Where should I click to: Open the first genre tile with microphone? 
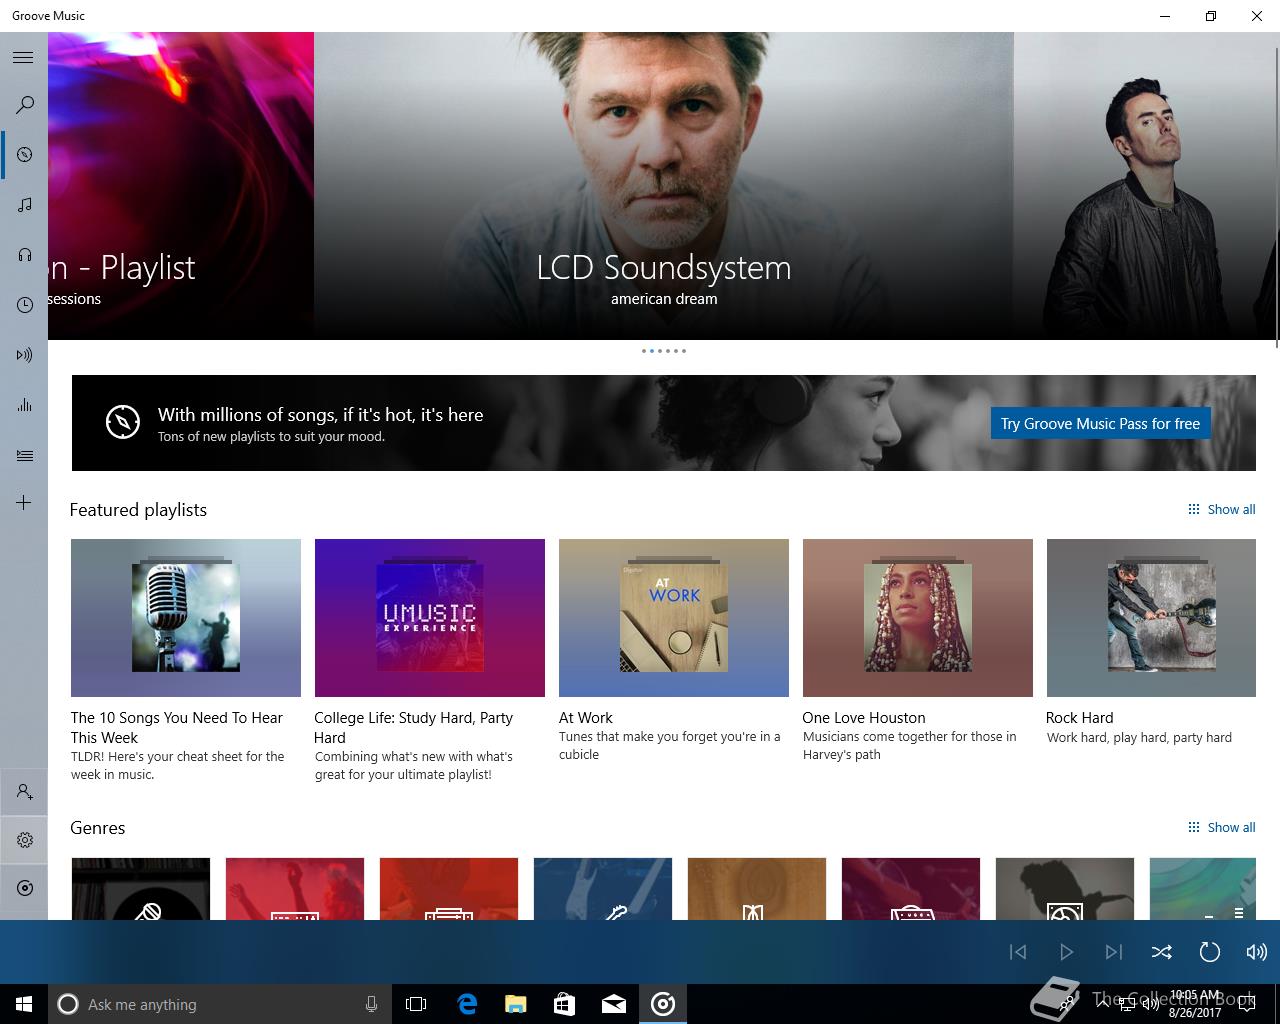point(141,888)
